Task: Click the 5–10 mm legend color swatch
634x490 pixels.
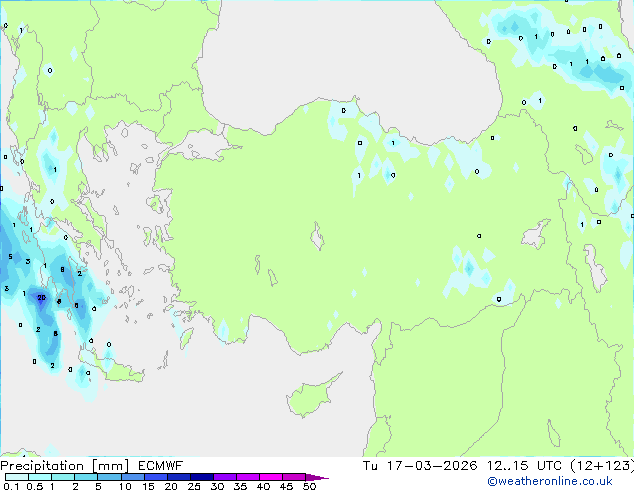Action: tap(109, 477)
